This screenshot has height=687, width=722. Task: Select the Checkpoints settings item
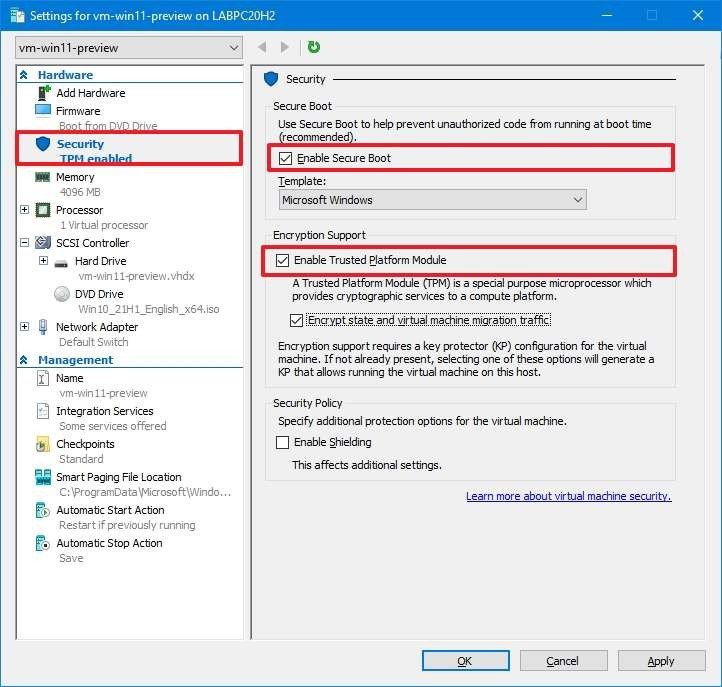point(85,444)
